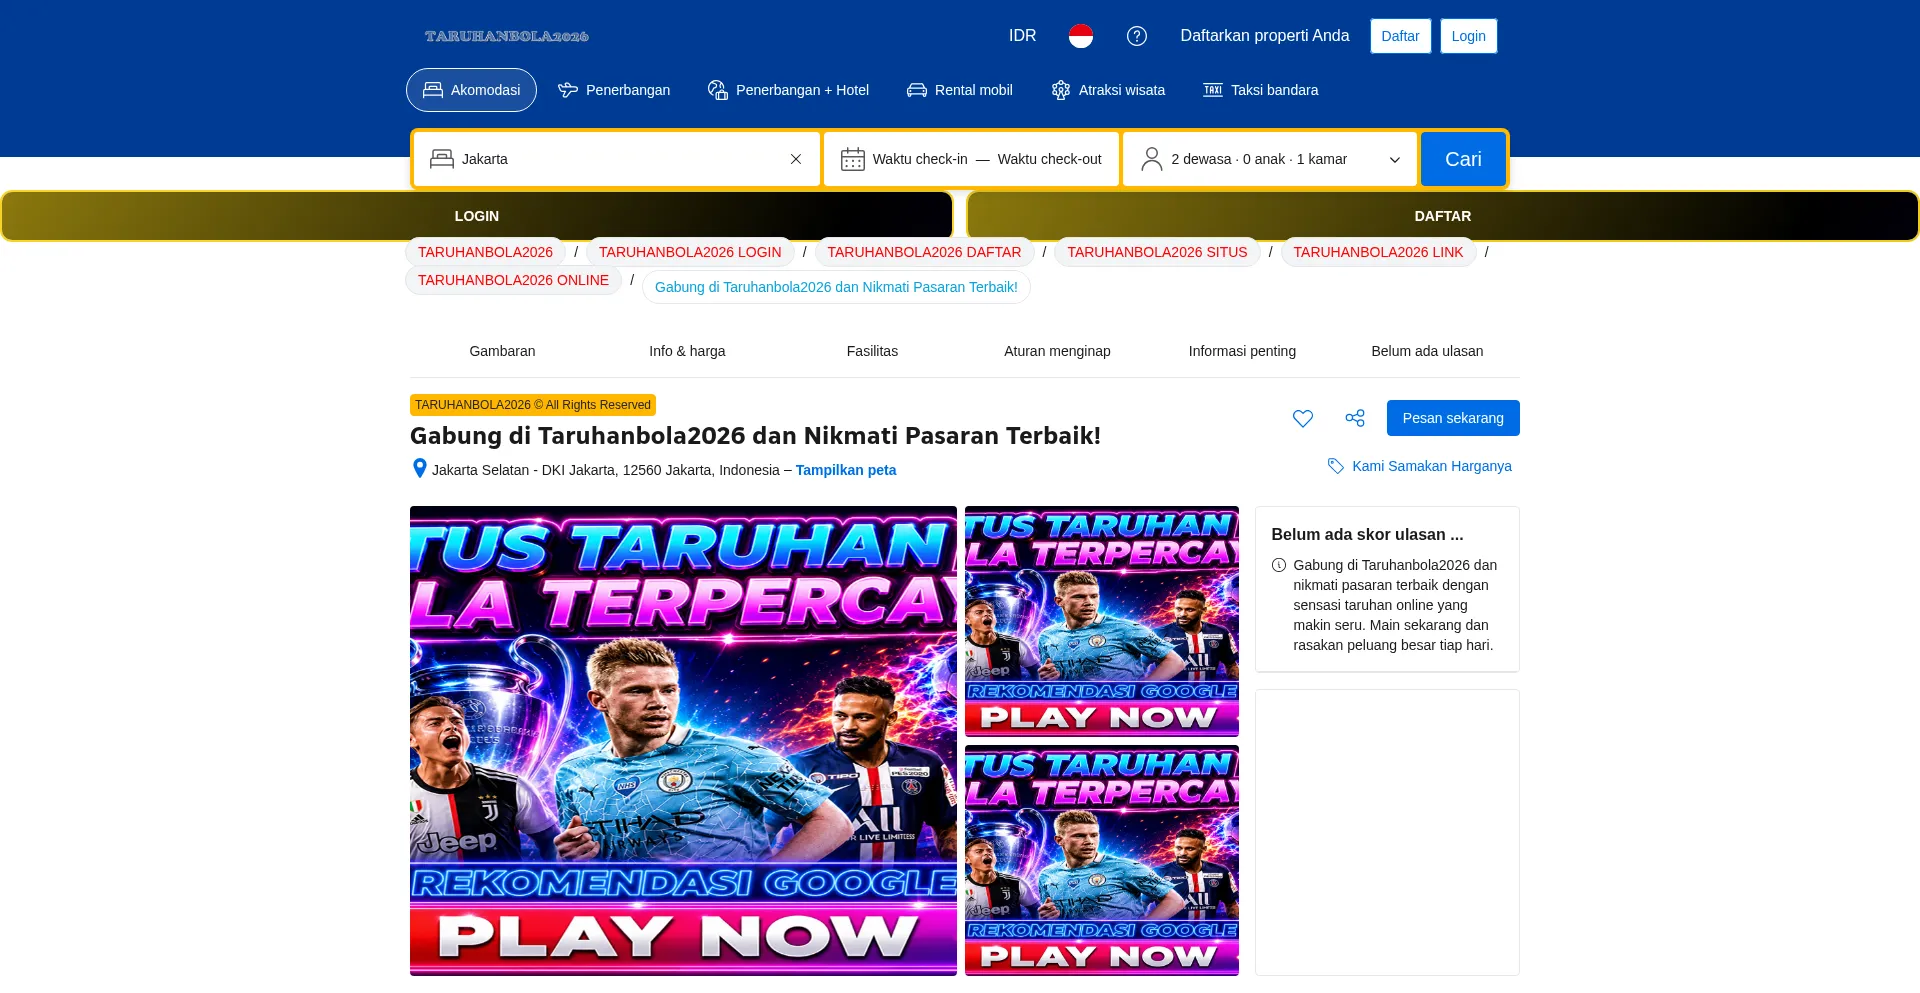
Task: Click the calendar icon in date field
Action: (852, 159)
